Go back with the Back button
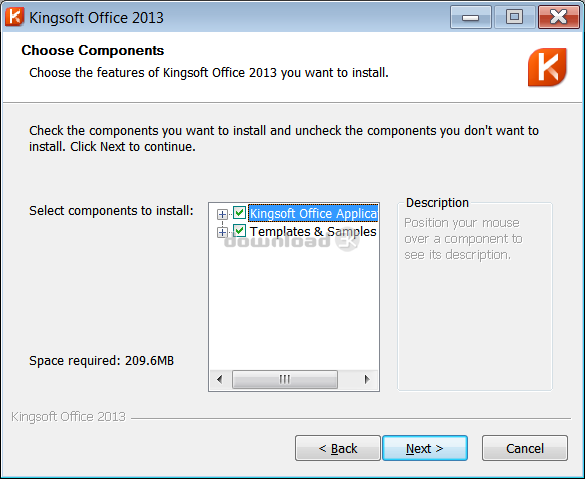This screenshot has height=479, width=585. 338,448
